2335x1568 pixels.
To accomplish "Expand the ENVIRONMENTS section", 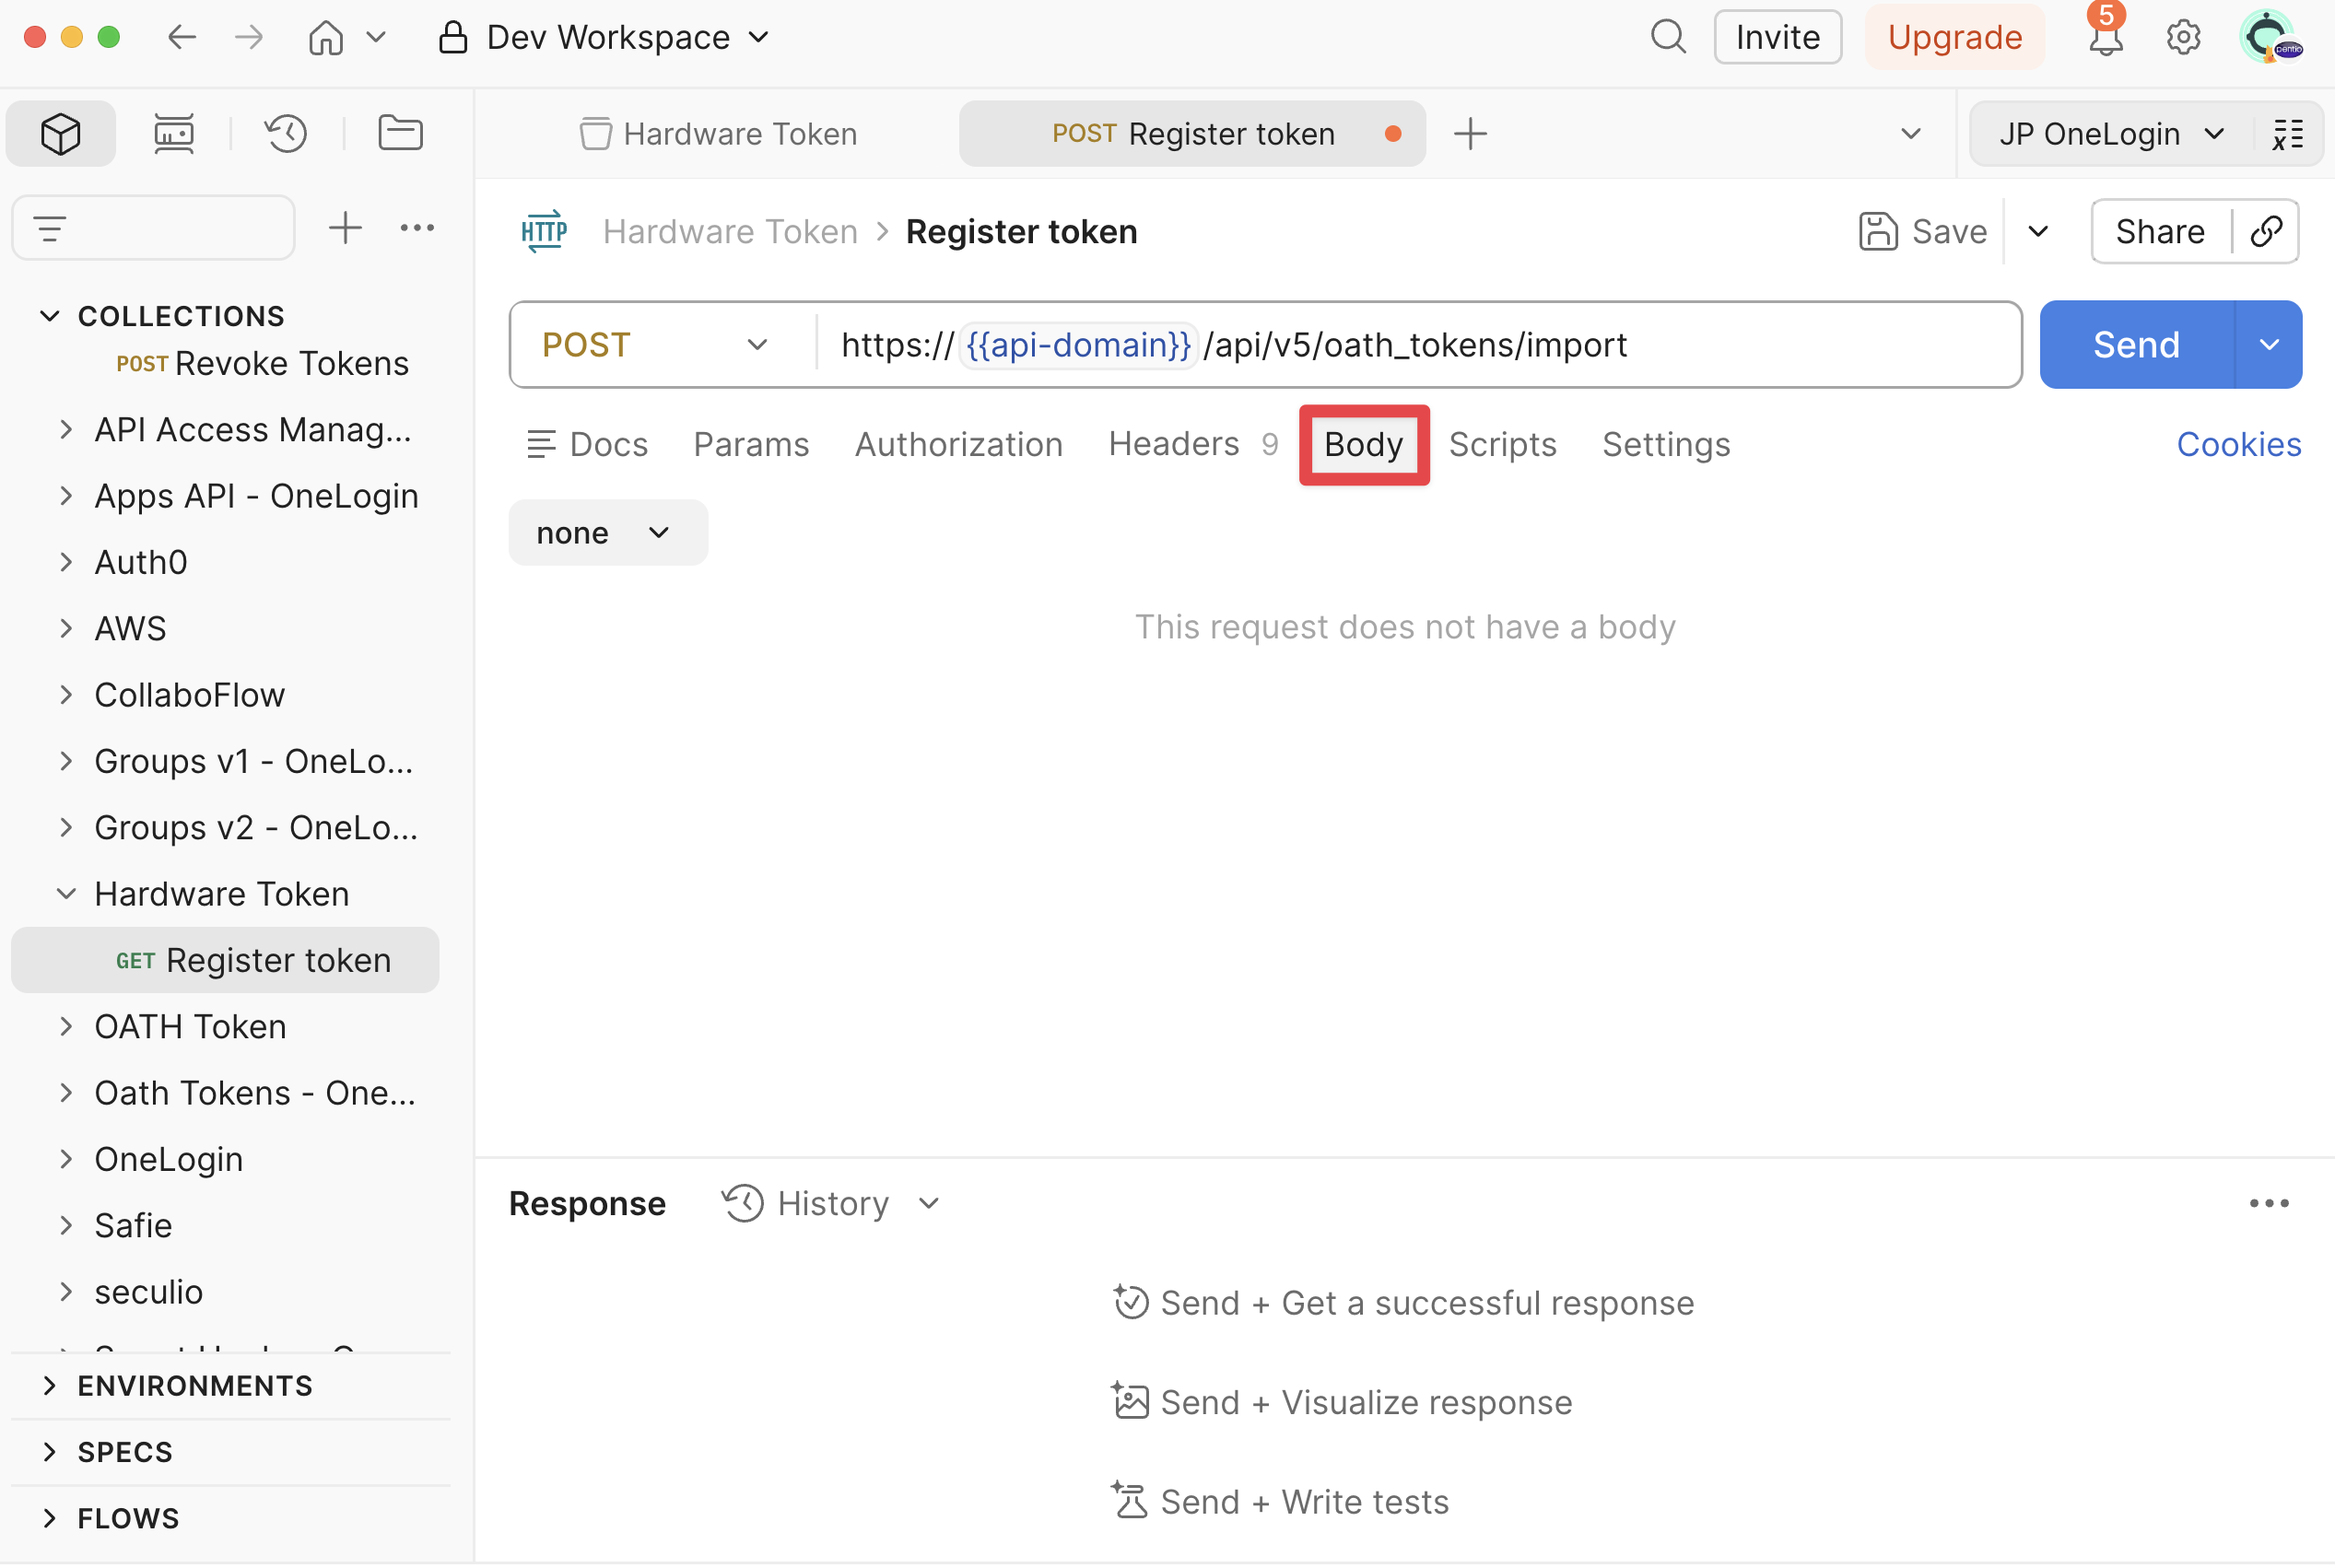I will 49,1385.
